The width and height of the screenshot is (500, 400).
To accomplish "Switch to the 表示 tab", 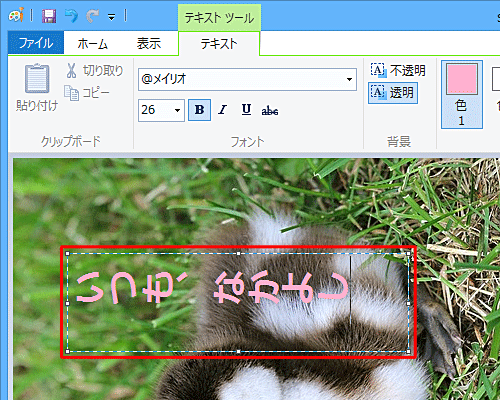I will (149, 43).
